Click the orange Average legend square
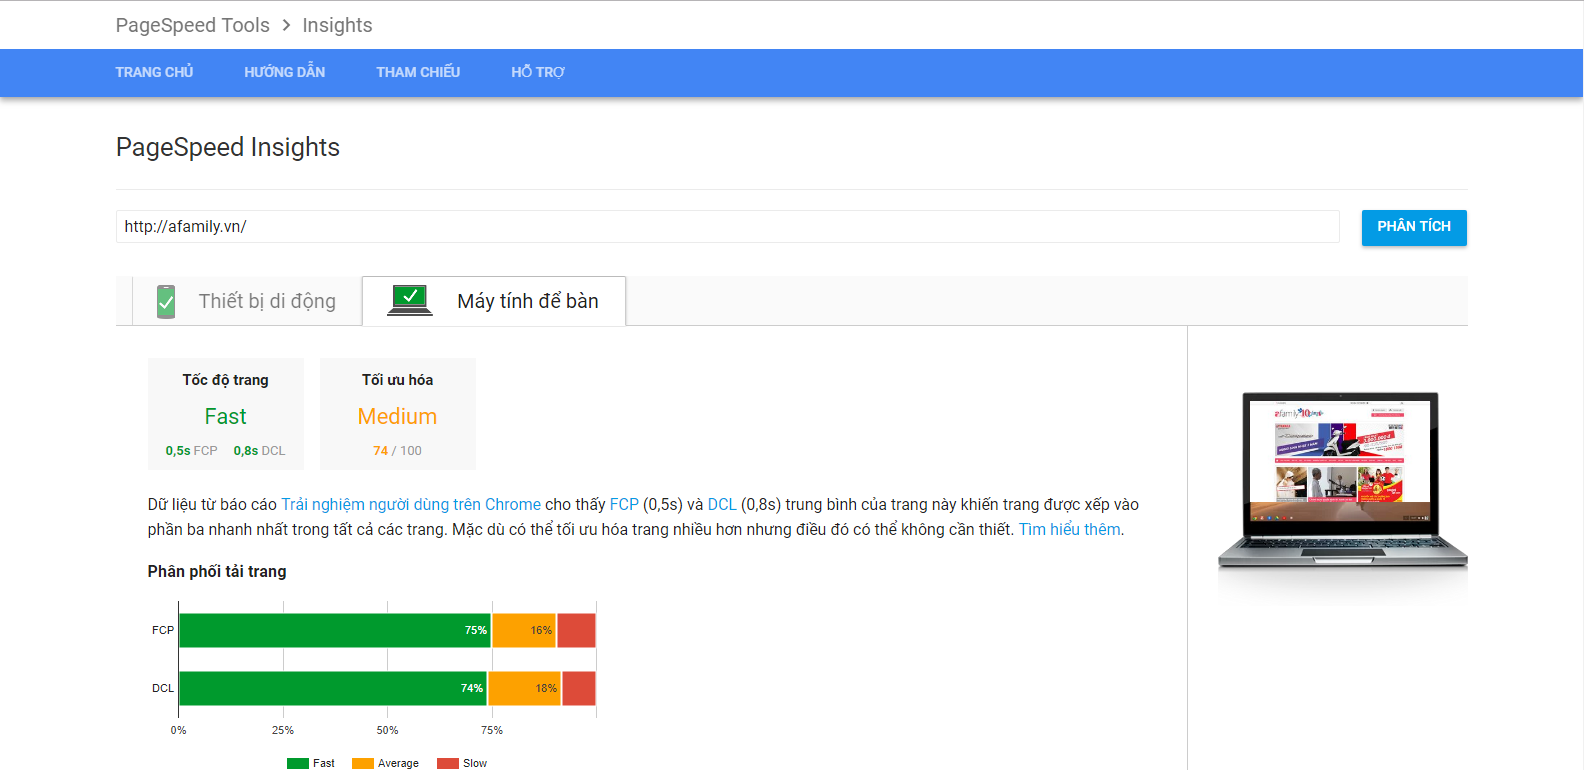The width and height of the screenshot is (1584, 770). 362,763
